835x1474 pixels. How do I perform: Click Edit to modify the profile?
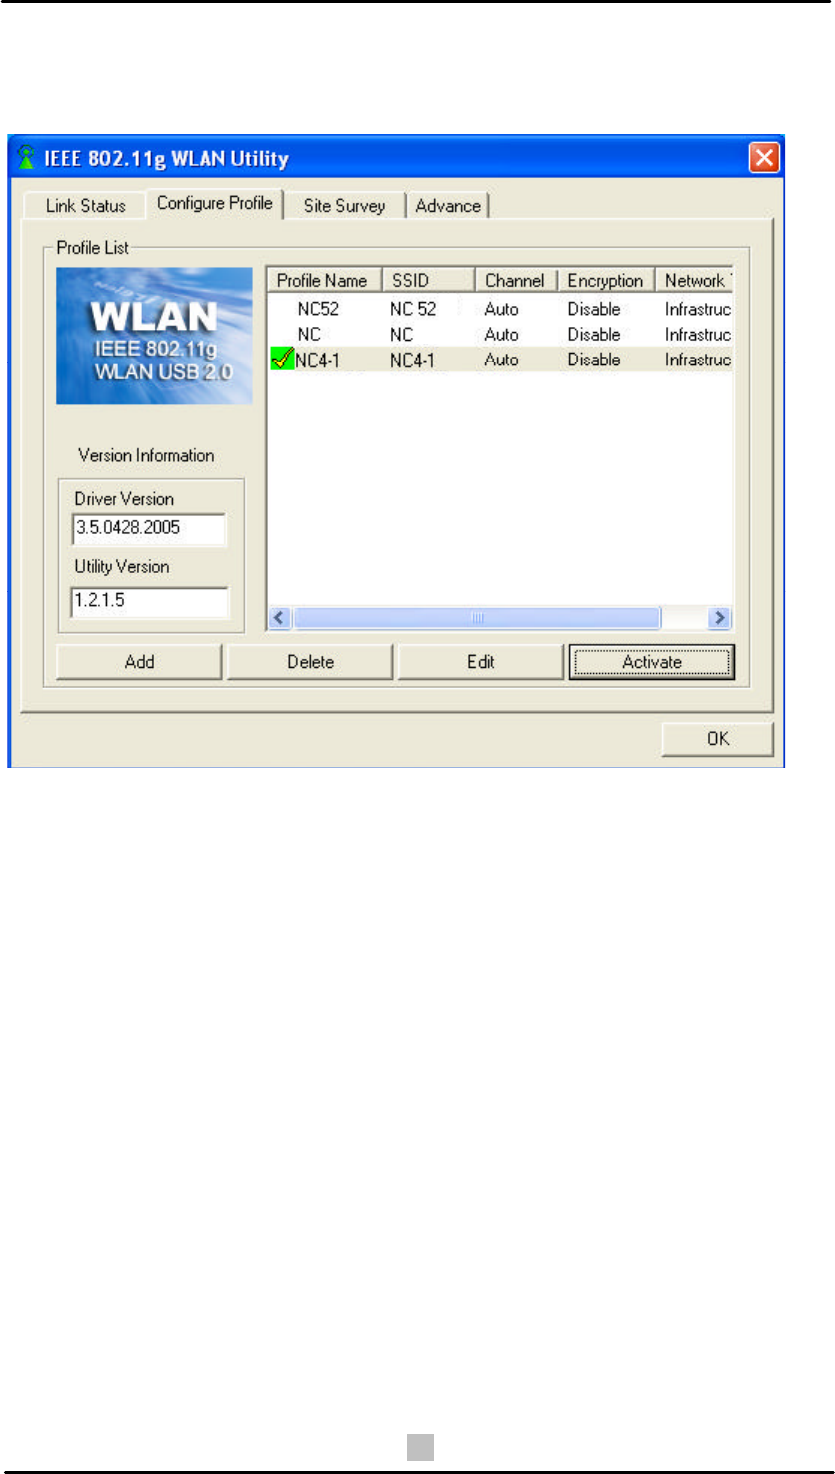coord(481,662)
